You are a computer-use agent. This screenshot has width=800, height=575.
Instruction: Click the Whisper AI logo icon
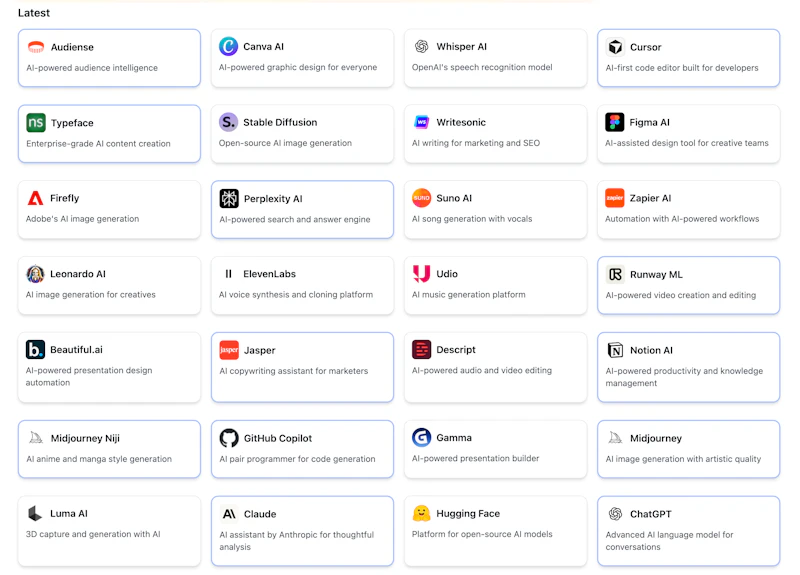pyautogui.click(x=421, y=46)
